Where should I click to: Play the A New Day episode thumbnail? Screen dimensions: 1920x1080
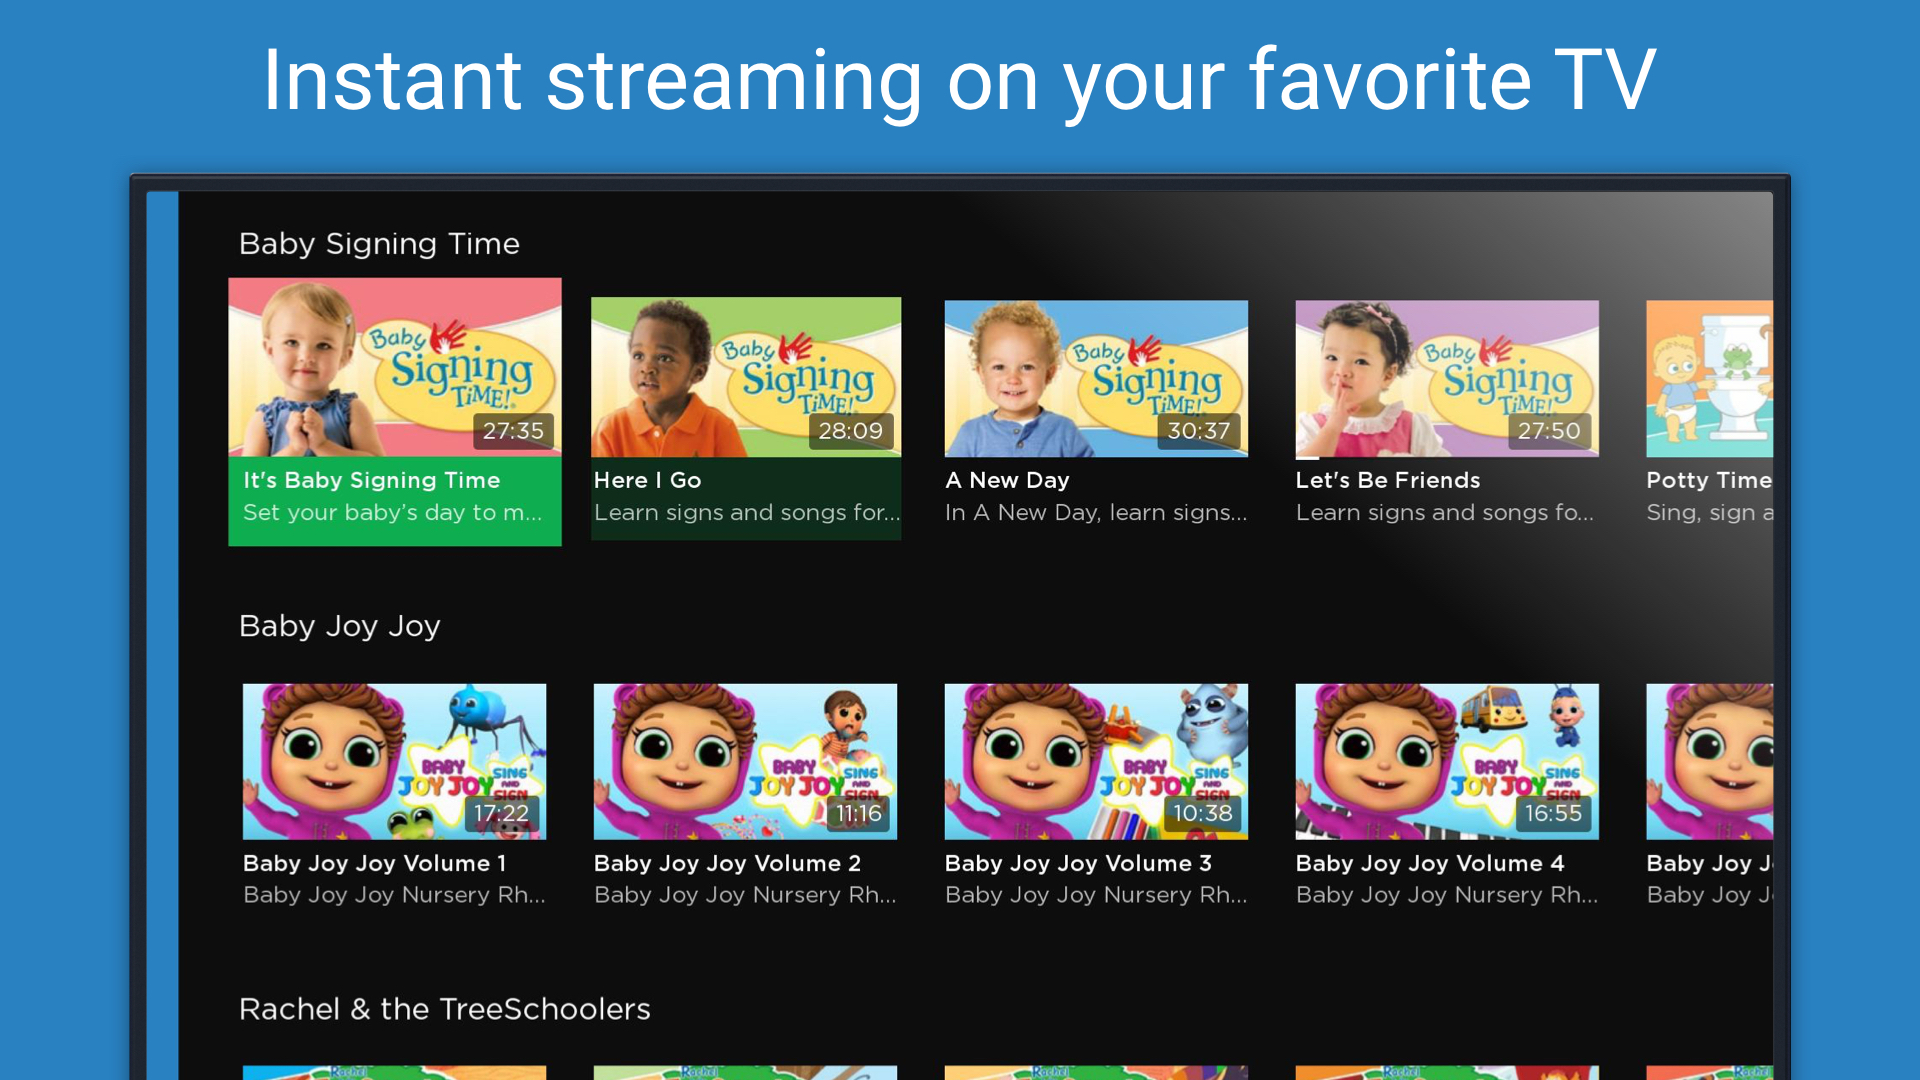point(1095,379)
